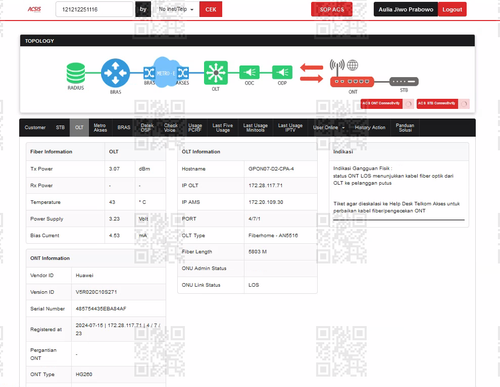Screen dimensions: 500x387
Task: Click the ONT Serial Number value
Action: pyautogui.click(x=101, y=309)
